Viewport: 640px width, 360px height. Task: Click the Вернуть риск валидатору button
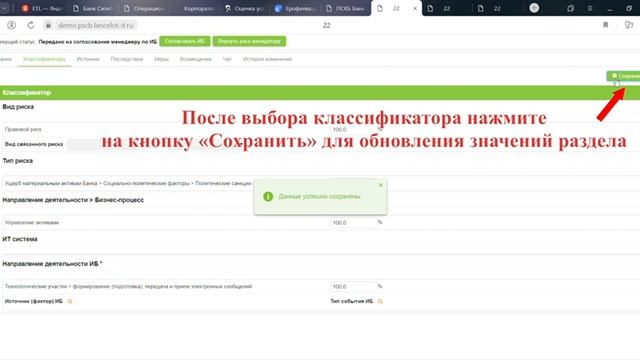[249, 41]
